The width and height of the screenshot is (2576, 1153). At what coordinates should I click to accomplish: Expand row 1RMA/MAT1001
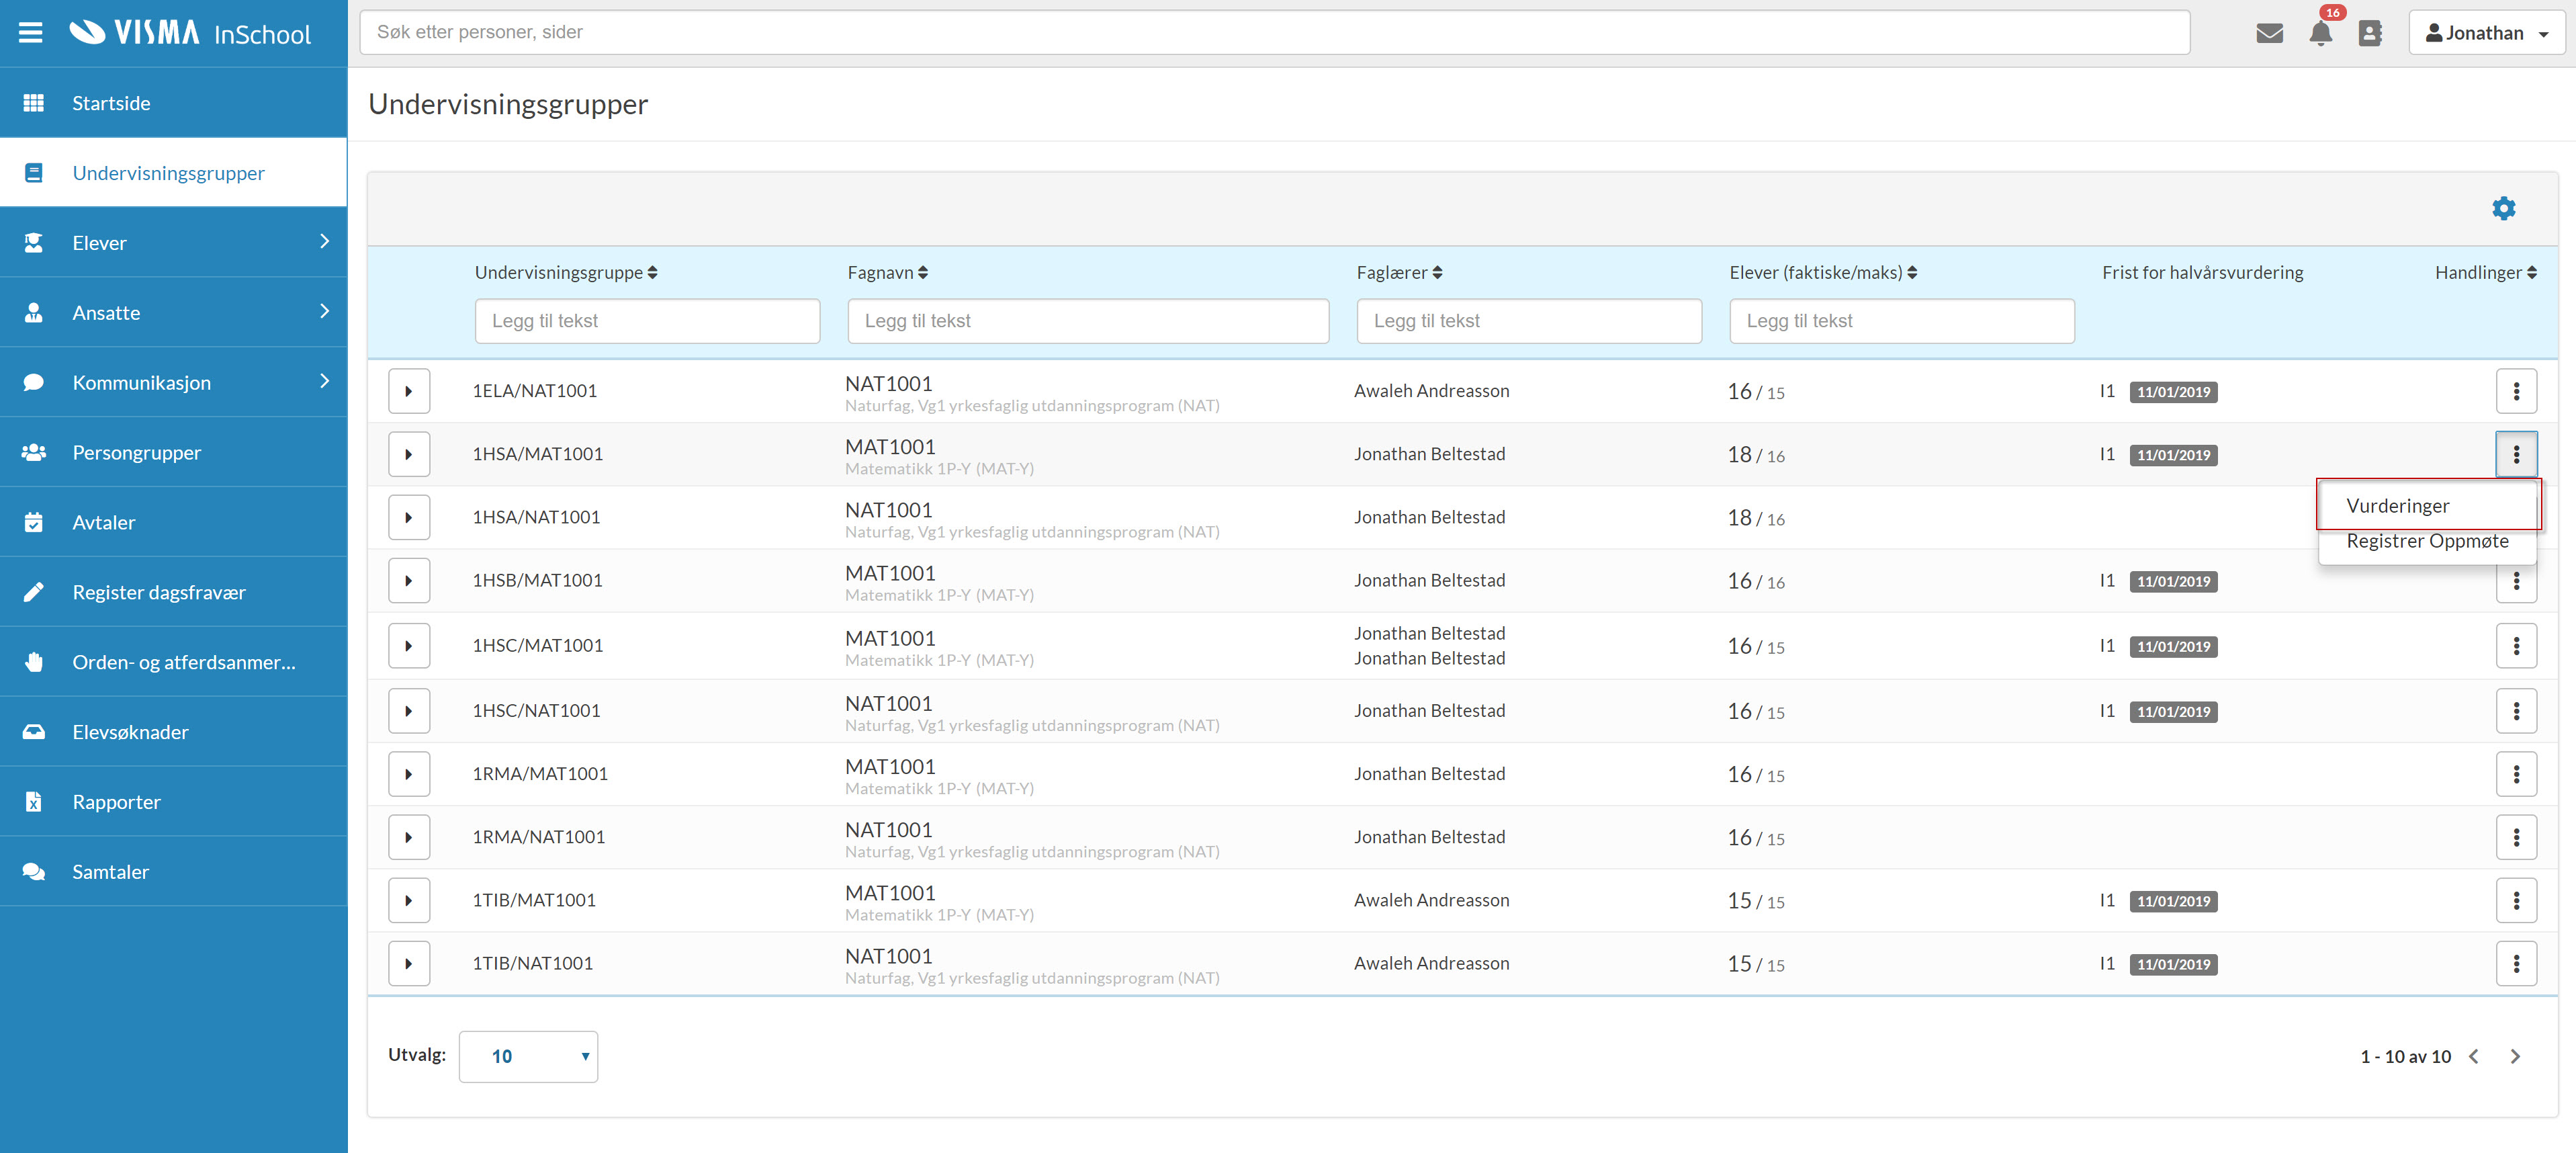click(409, 774)
